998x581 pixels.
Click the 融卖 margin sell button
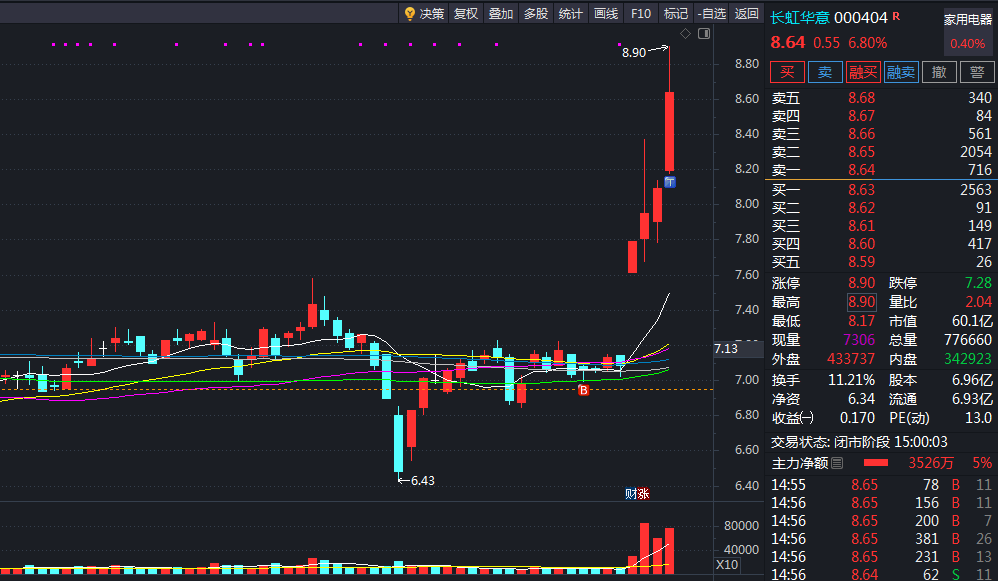(x=901, y=72)
